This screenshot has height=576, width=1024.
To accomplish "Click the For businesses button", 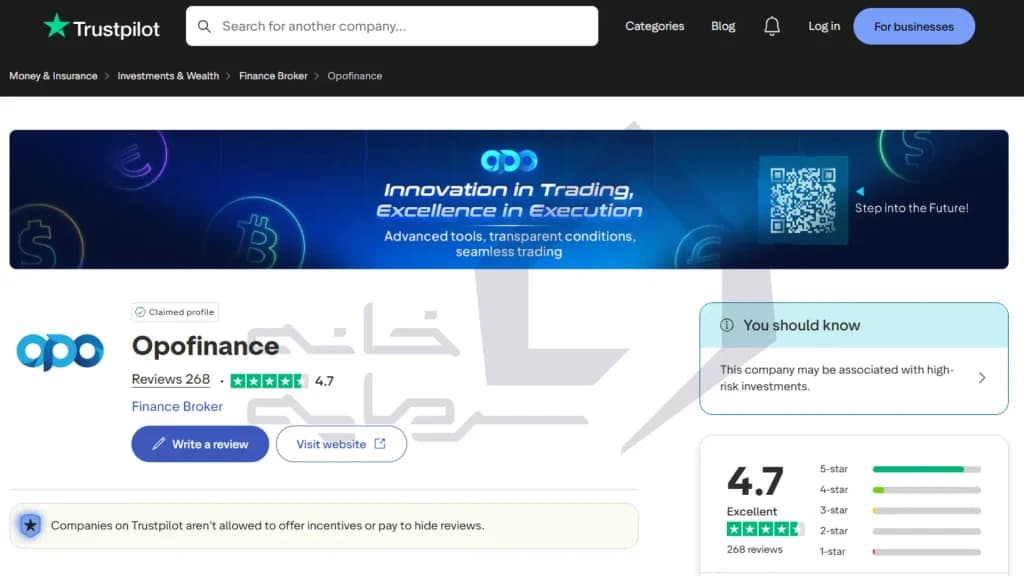I will pos(914,27).
